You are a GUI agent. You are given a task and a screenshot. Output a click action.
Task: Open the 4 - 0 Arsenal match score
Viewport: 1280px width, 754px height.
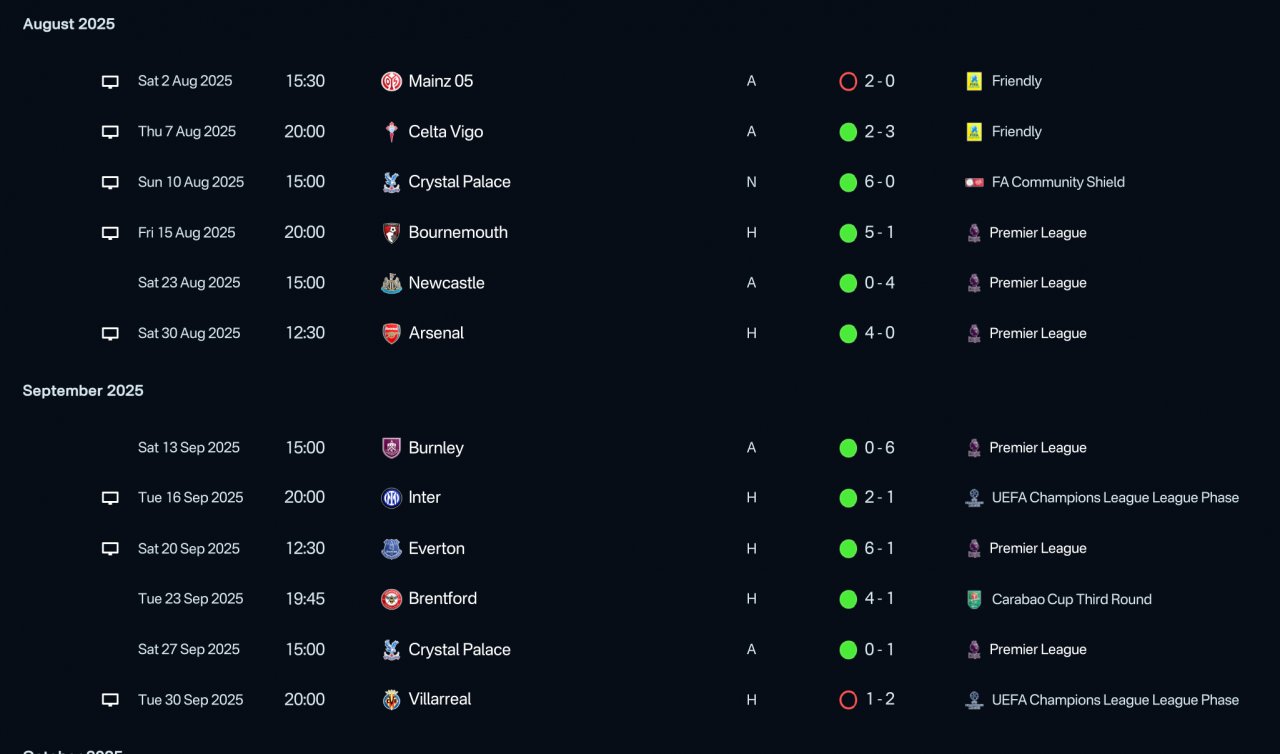point(879,333)
